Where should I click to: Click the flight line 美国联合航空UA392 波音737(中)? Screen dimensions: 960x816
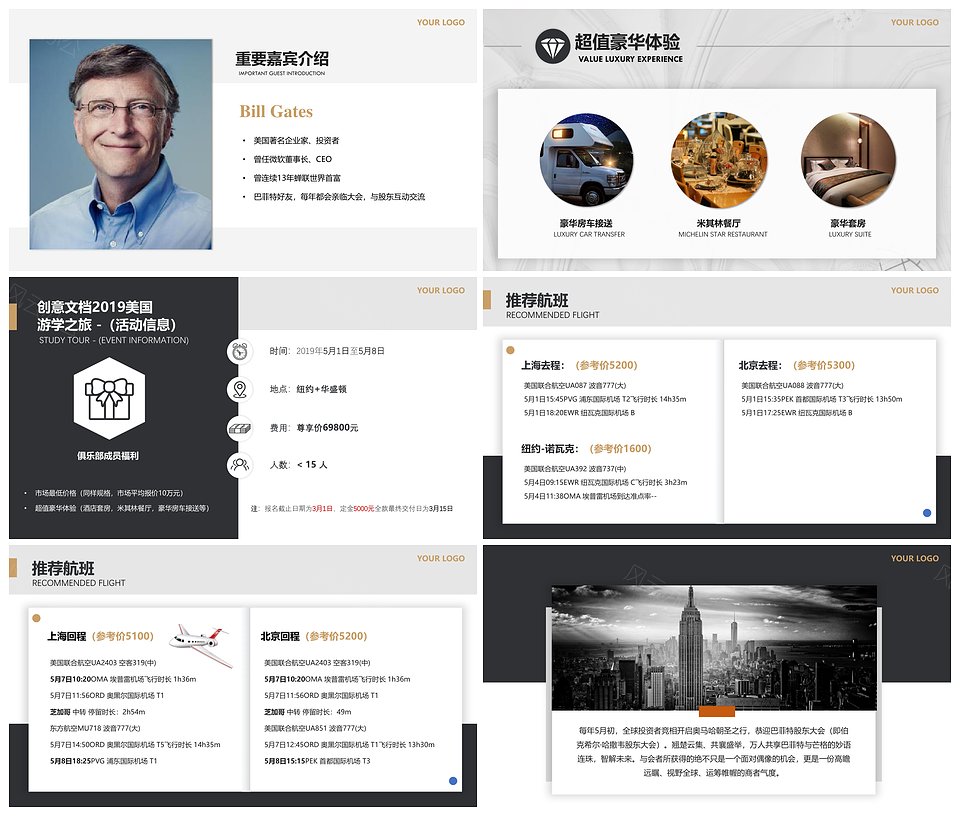(575, 469)
